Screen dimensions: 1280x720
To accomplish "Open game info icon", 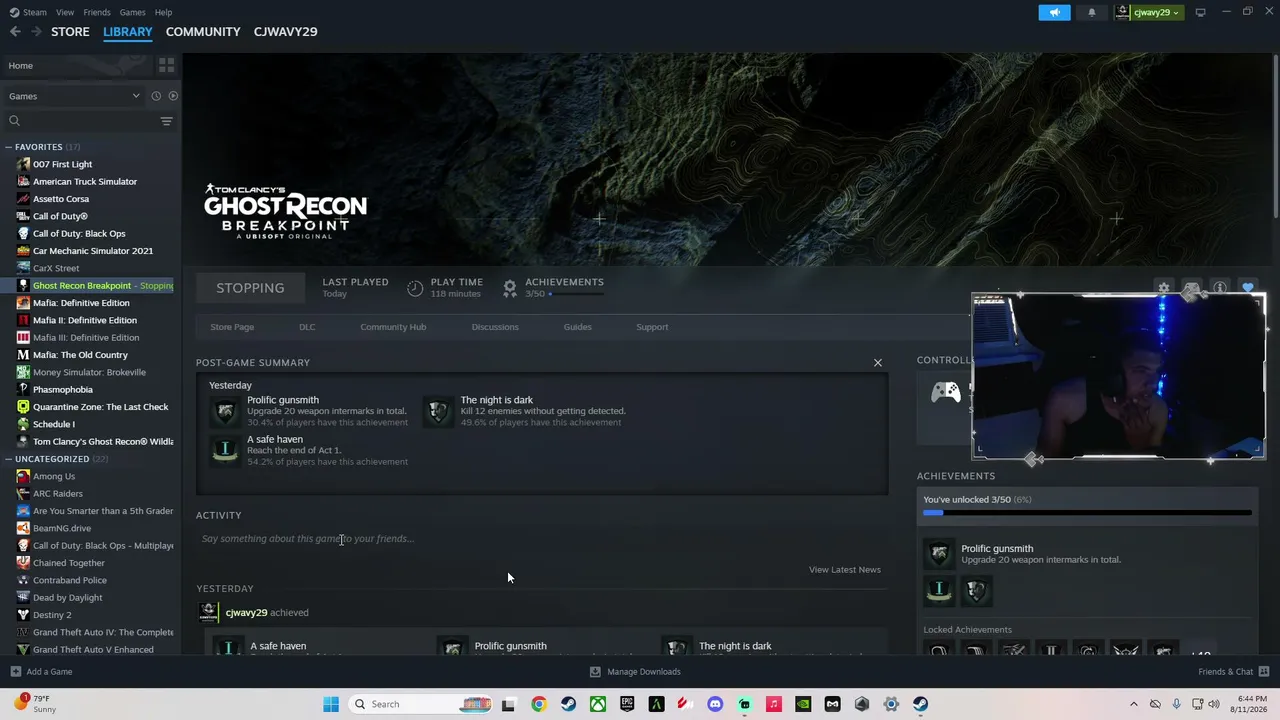I will [1220, 288].
